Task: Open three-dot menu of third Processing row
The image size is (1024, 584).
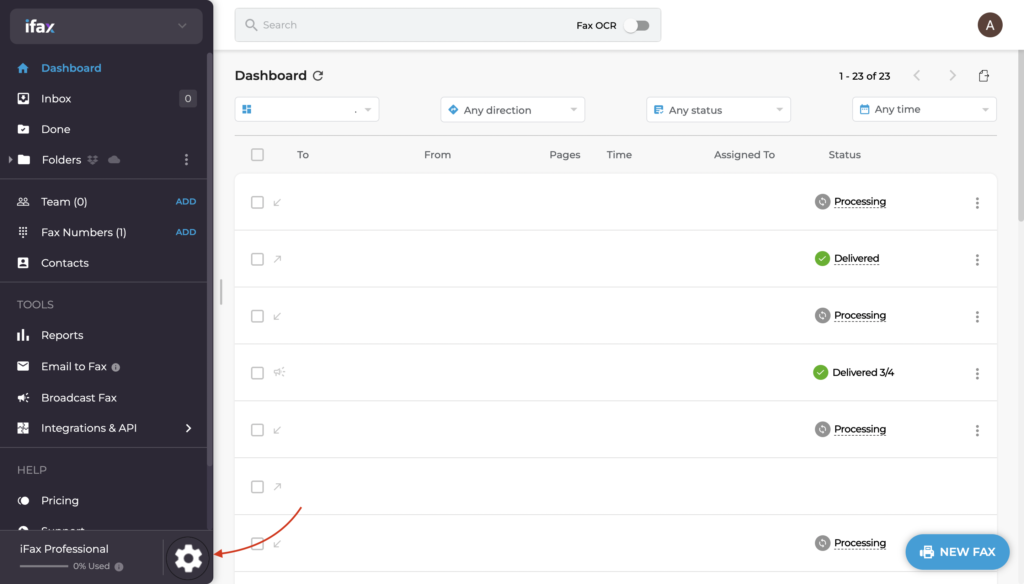Action: pos(977,430)
